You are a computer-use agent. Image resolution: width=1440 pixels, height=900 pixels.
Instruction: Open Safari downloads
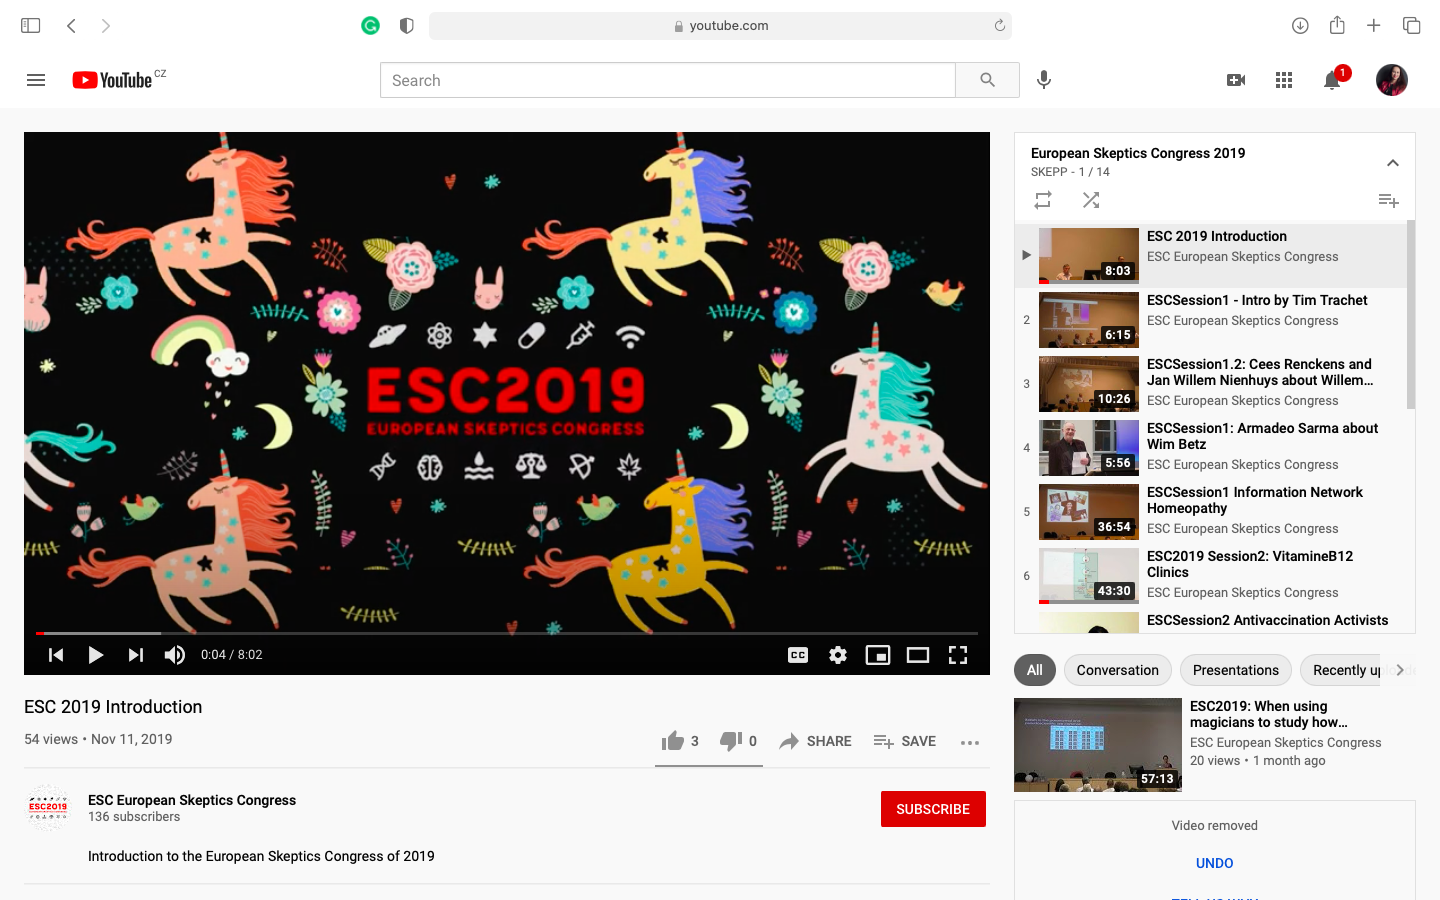point(1300,26)
